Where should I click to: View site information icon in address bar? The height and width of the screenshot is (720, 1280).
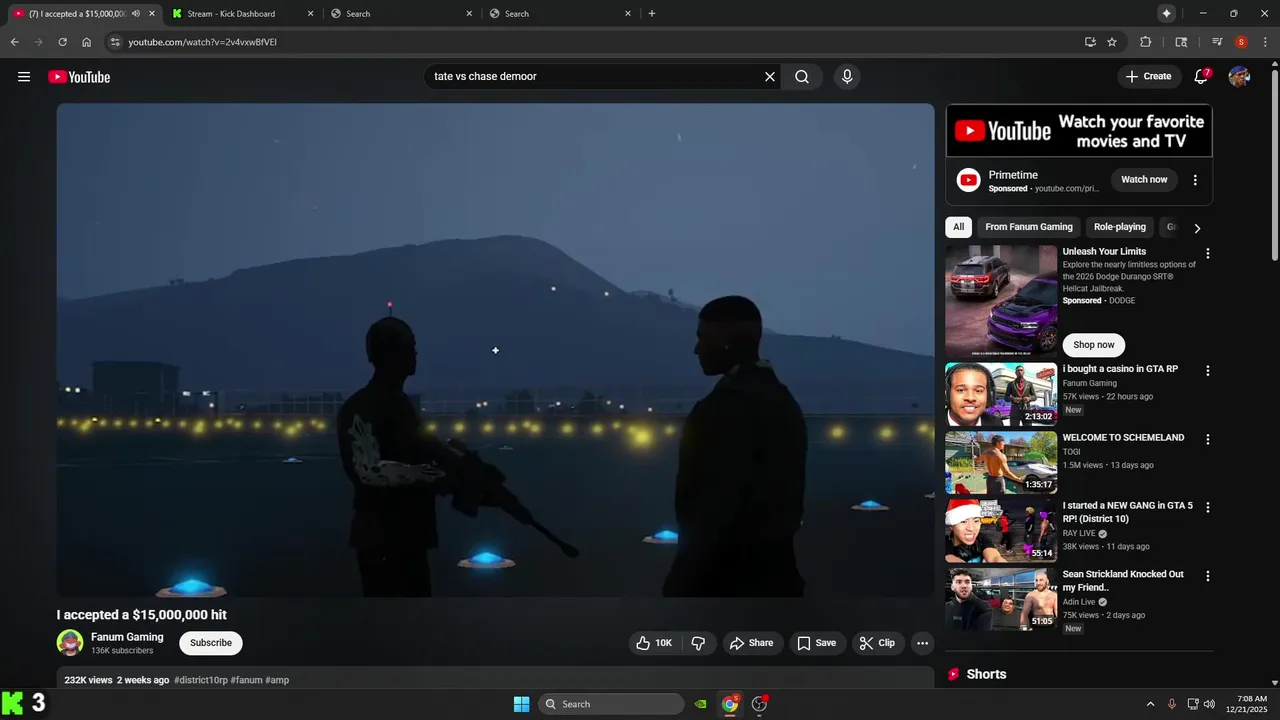pos(115,42)
